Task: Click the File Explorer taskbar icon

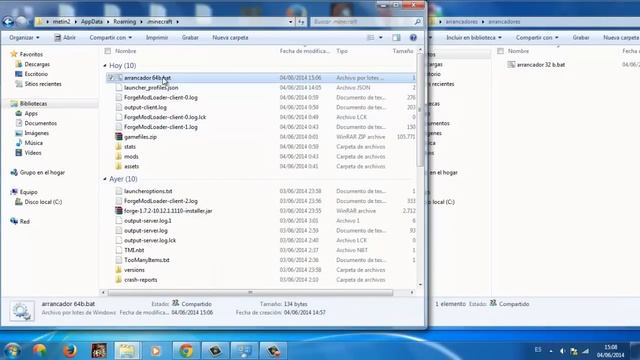Action: click(x=127, y=351)
